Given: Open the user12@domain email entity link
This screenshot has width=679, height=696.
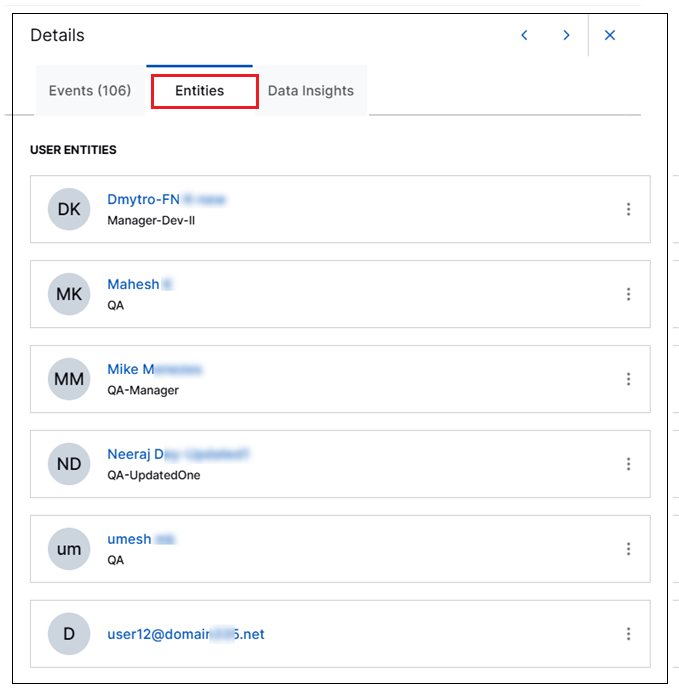Looking at the screenshot, I should pos(185,634).
